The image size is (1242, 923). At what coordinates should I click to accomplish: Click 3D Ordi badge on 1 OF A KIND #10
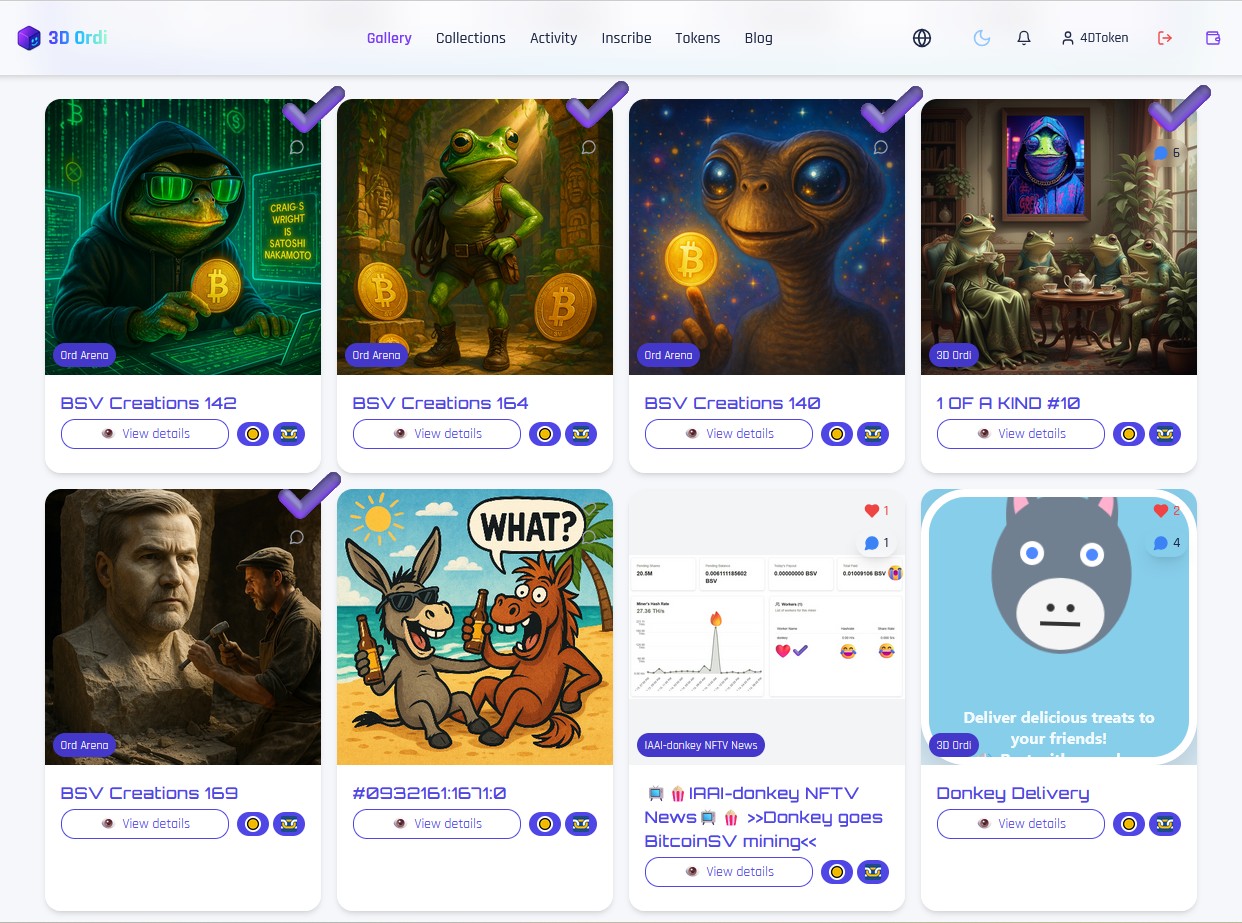[955, 355]
